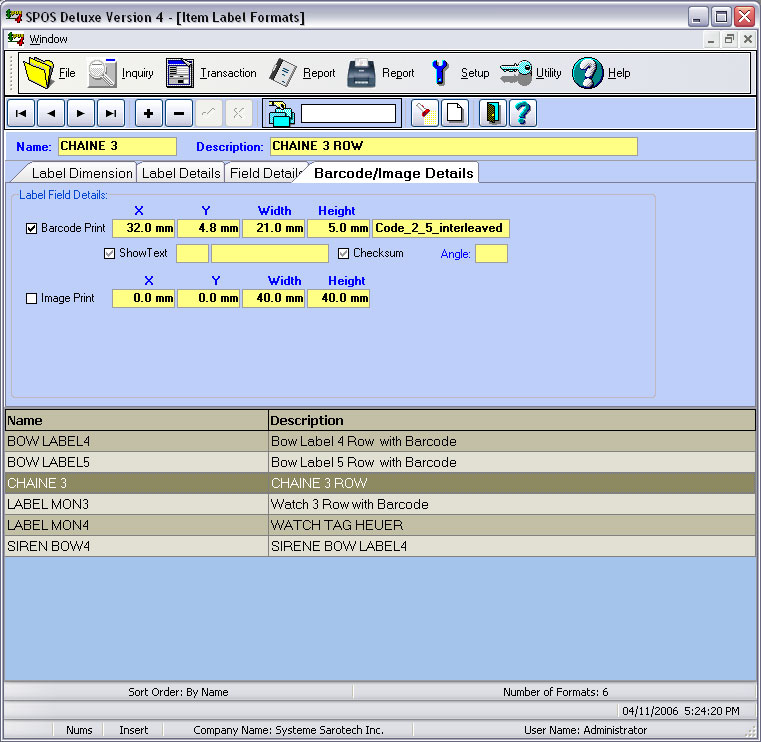The image size is (761, 742).
Task: Switch to Field Details tab
Action: coord(265,173)
